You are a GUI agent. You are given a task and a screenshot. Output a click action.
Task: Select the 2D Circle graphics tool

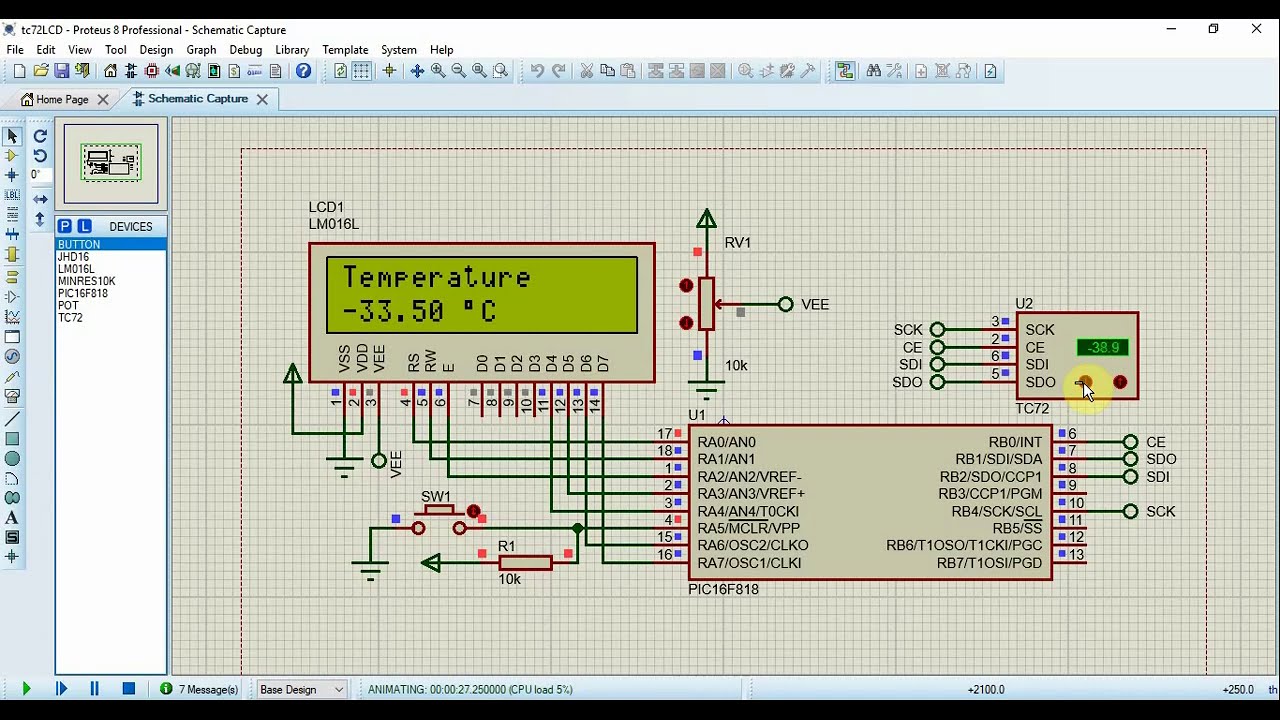tap(12, 458)
